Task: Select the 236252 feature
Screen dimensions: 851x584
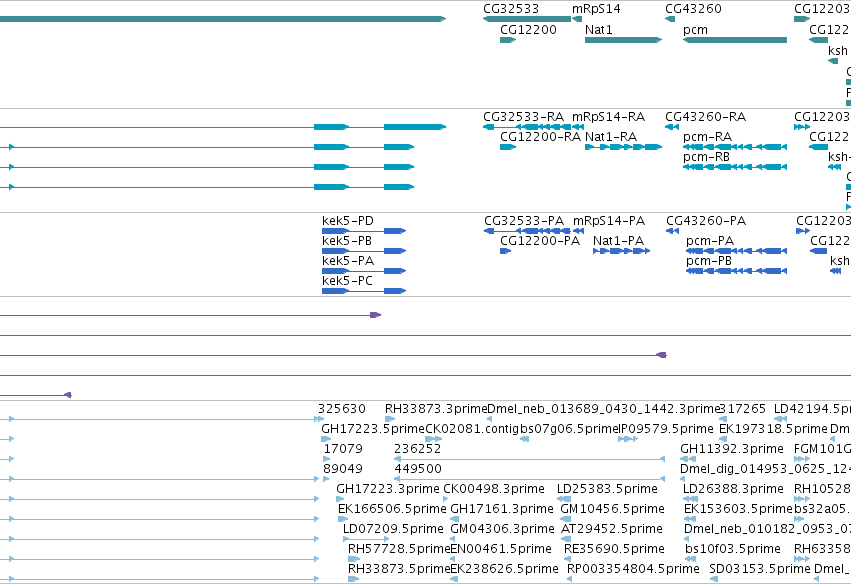Action: [x=530, y=459]
